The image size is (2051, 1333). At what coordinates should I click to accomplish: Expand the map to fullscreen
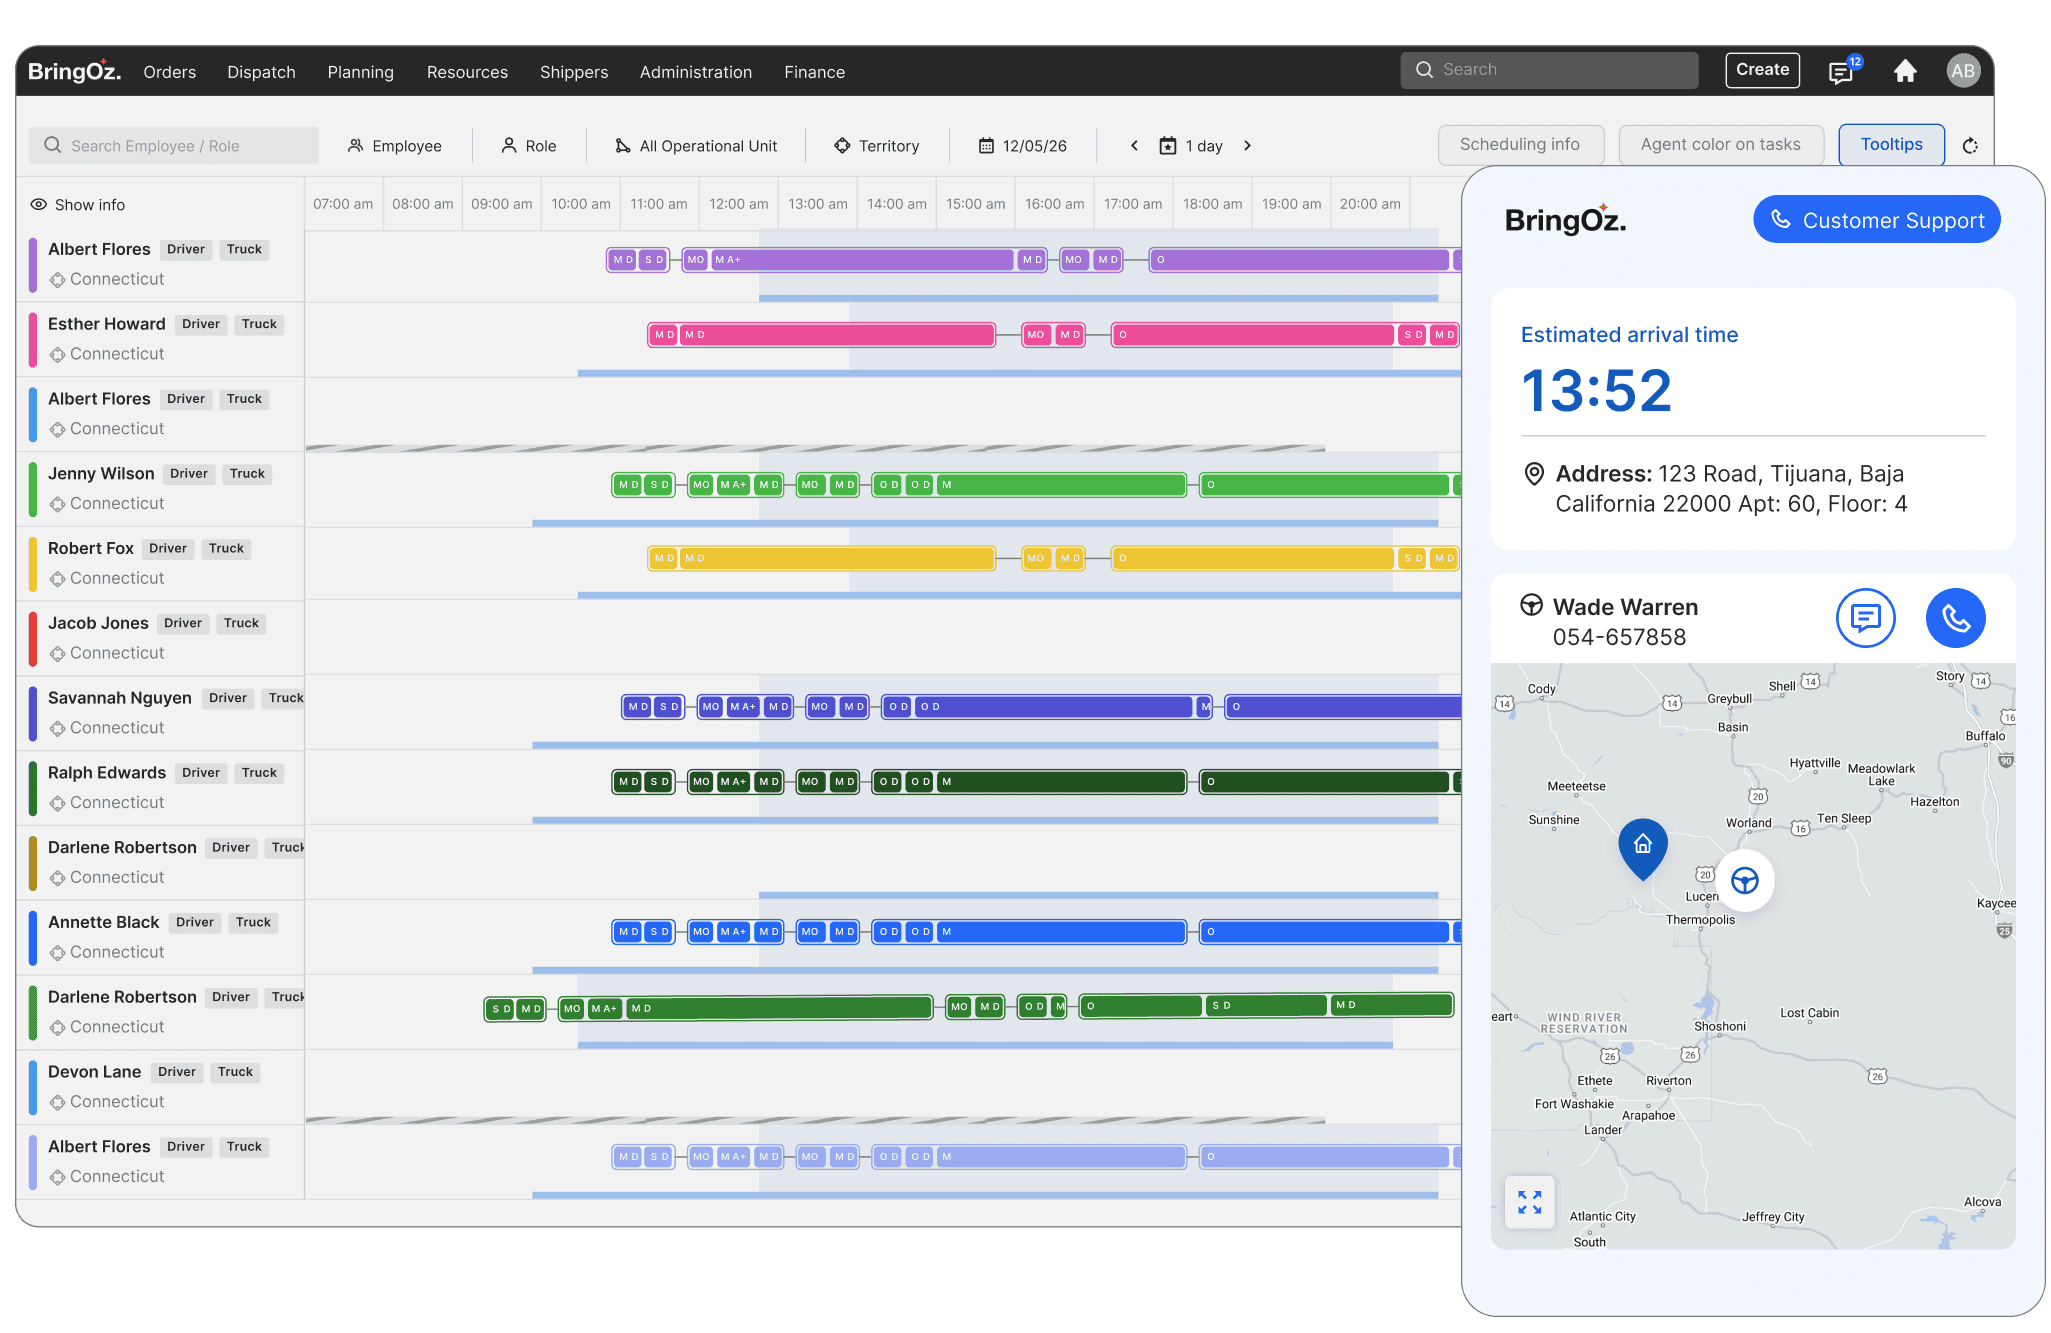[1529, 1201]
